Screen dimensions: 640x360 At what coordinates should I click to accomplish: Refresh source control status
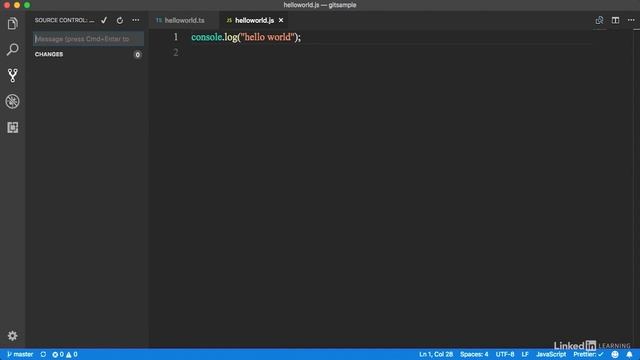point(120,20)
